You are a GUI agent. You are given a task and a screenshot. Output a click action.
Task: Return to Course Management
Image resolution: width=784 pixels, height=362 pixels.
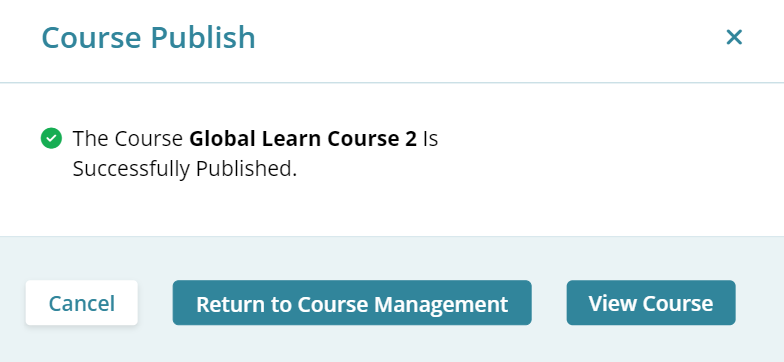352,303
